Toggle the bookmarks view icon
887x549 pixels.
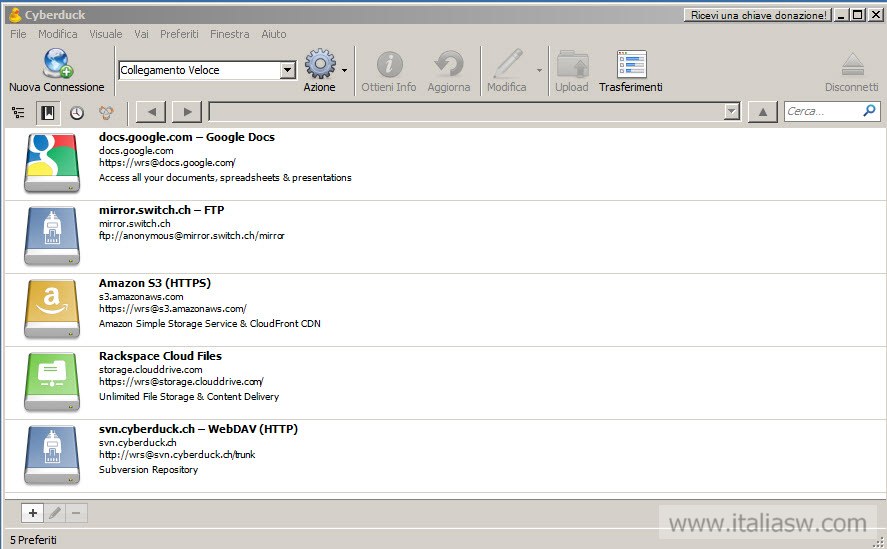(48, 113)
